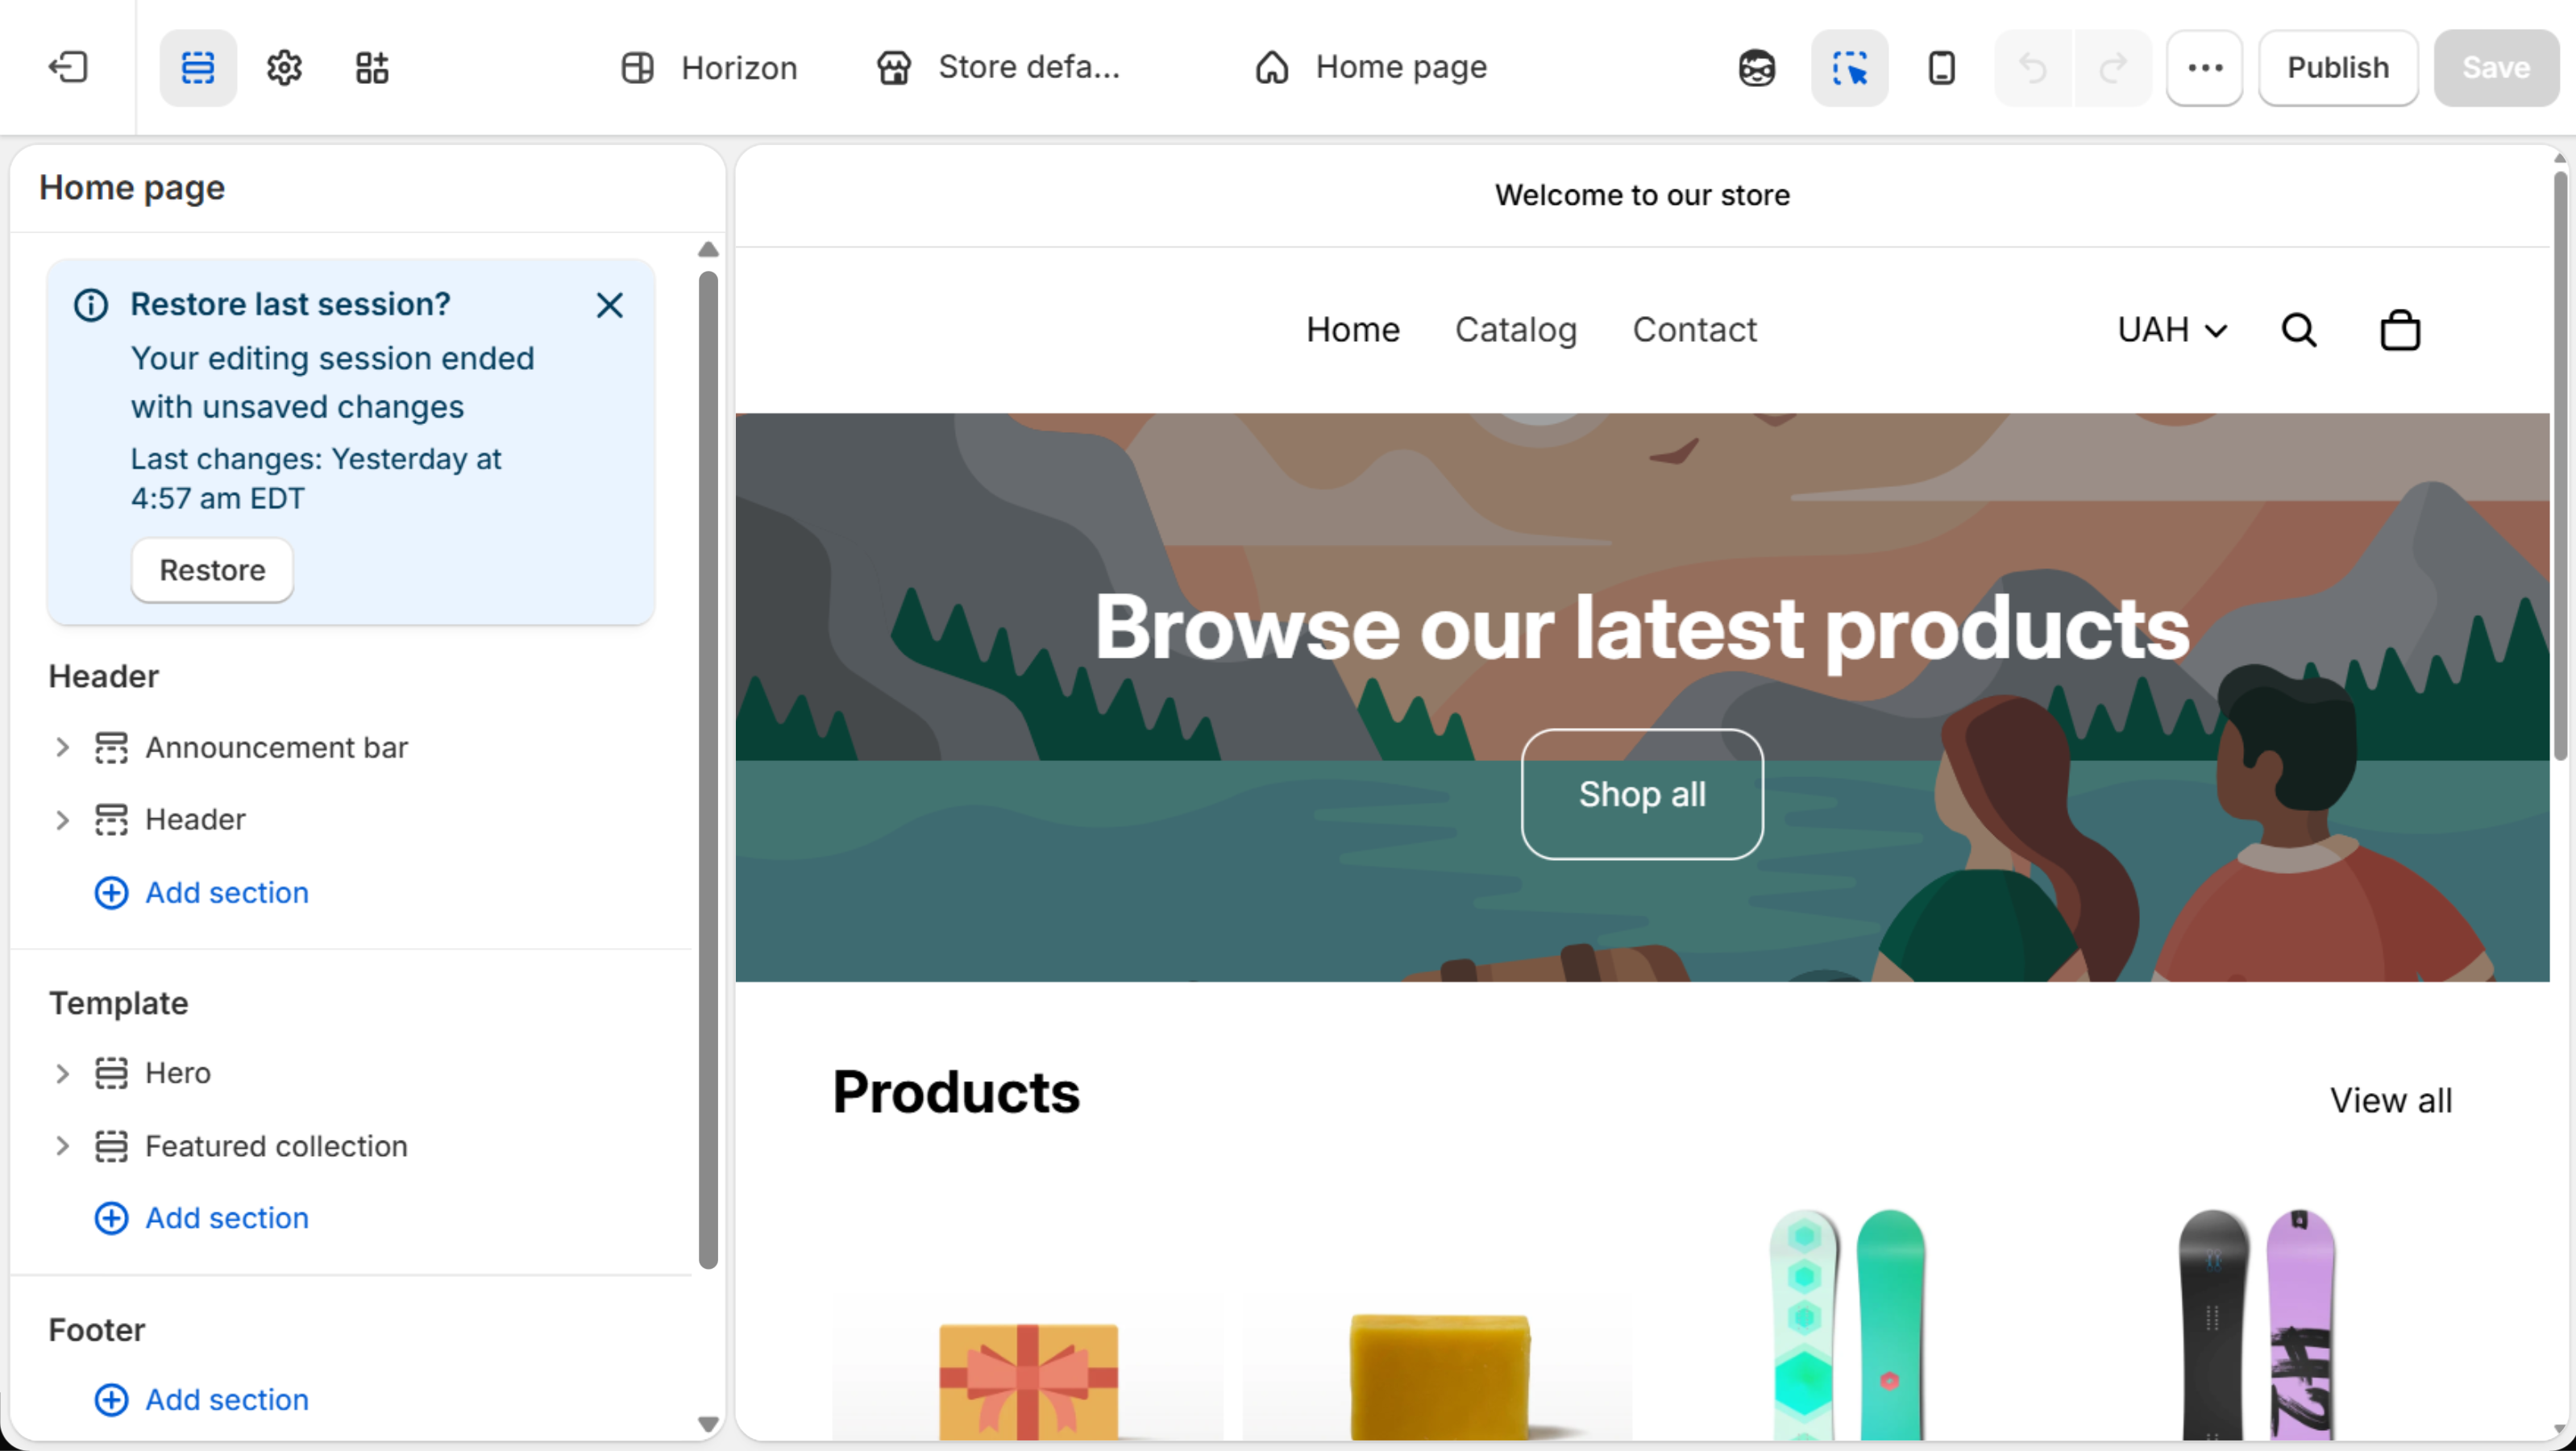Screen dimensions: 2576x1451
Task: Click the Shop all hero button
Action: [1641, 794]
